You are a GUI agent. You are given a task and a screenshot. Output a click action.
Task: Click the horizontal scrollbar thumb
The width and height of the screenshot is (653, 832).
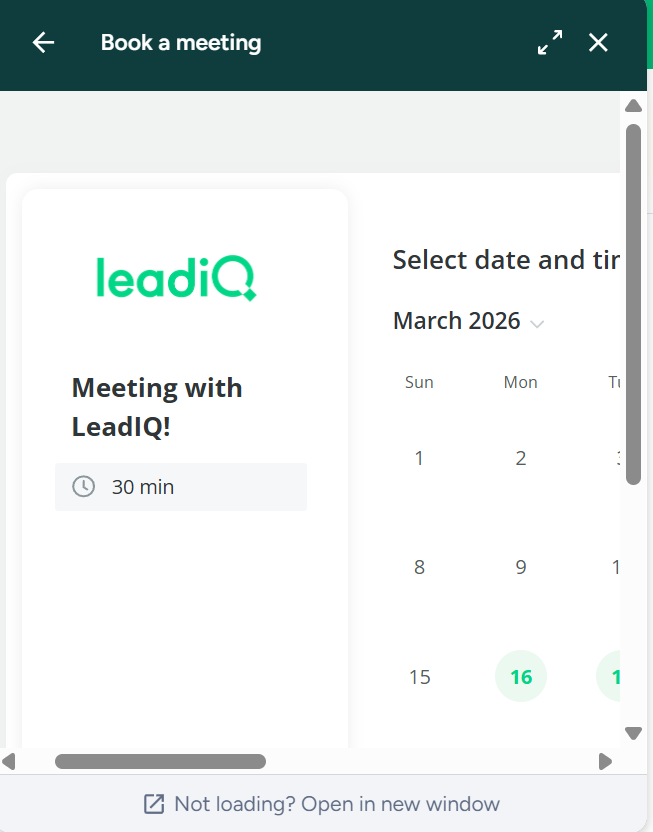pyautogui.click(x=160, y=762)
